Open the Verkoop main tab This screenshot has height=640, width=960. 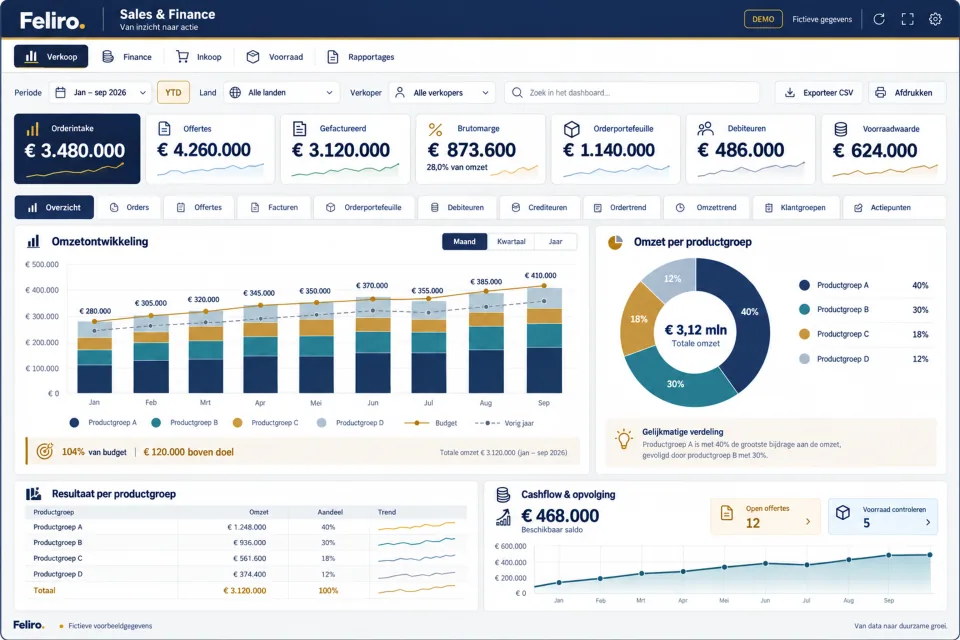tap(51, 56)
